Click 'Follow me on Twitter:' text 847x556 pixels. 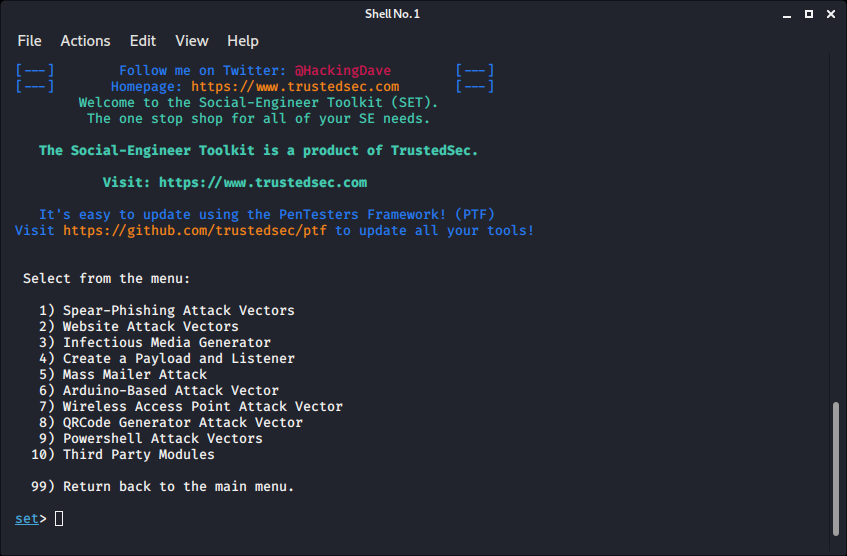[x=203, y=71]
